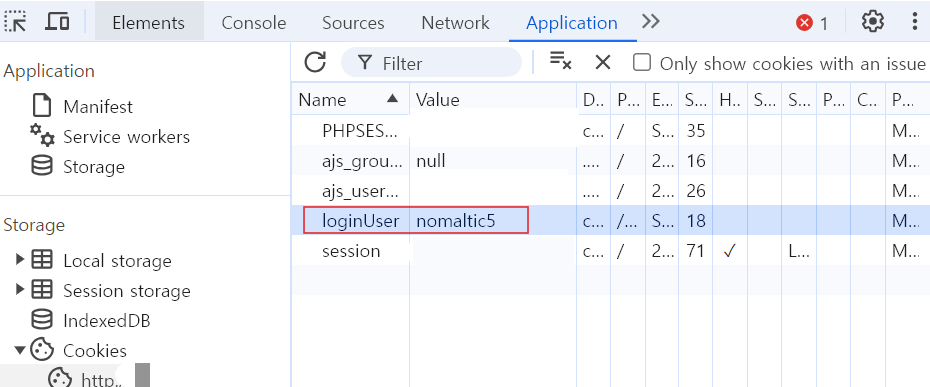Image resolution: width=930 pixels, height=387 pixels.
Task: Open the error count indicator showing 1
Action: point(812,23)
